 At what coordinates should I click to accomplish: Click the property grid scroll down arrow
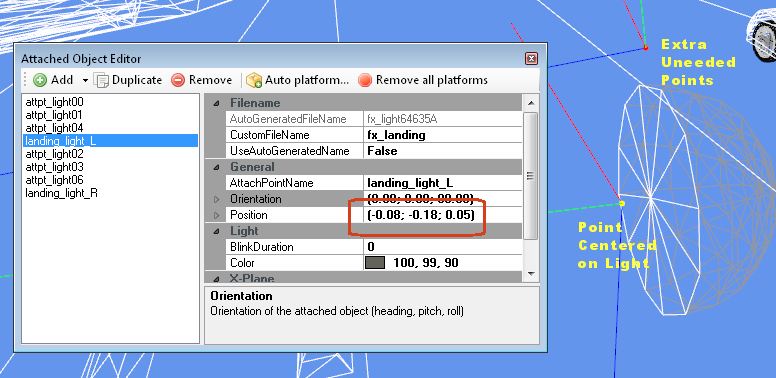[x=531, y=274]
